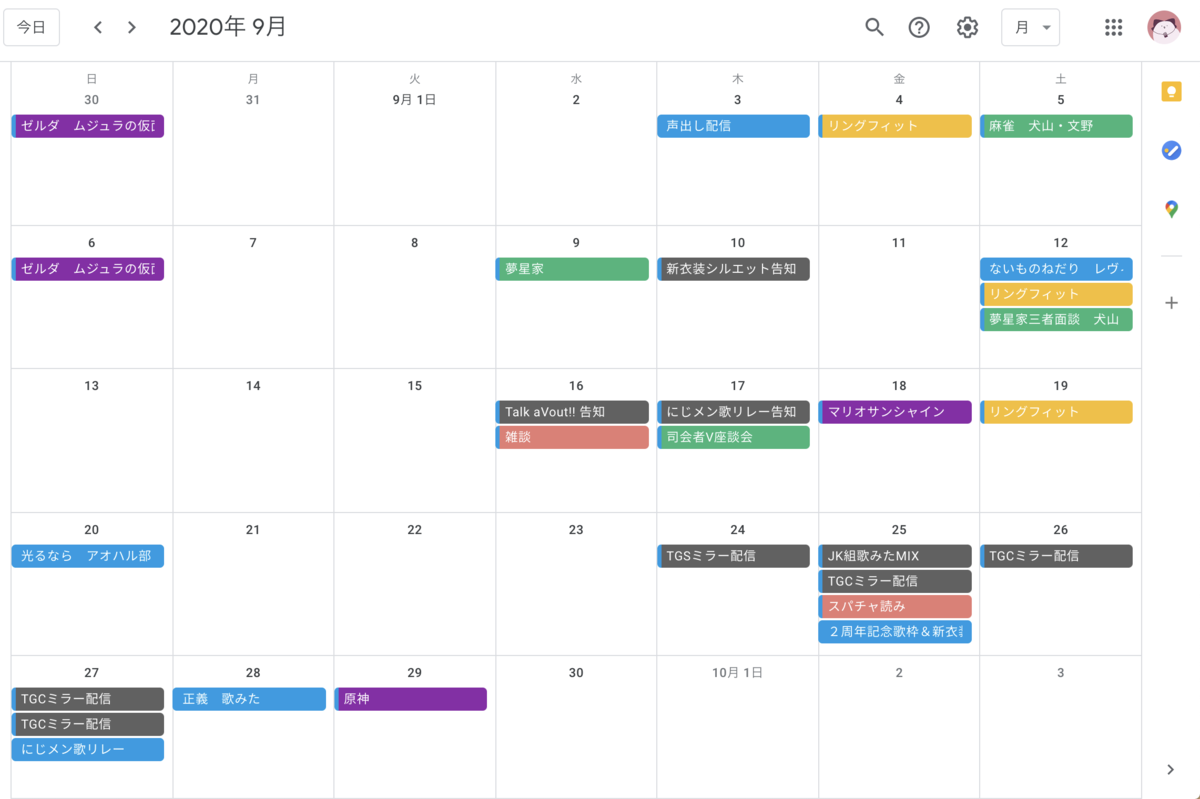Viewport: 1200px width, 799px height.
Task: Open the Settings gear menu
Action: (x=967, y=27)
